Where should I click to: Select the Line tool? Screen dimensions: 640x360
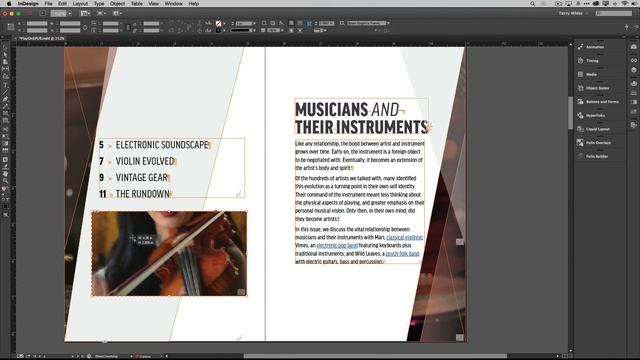tap(5, 92)
